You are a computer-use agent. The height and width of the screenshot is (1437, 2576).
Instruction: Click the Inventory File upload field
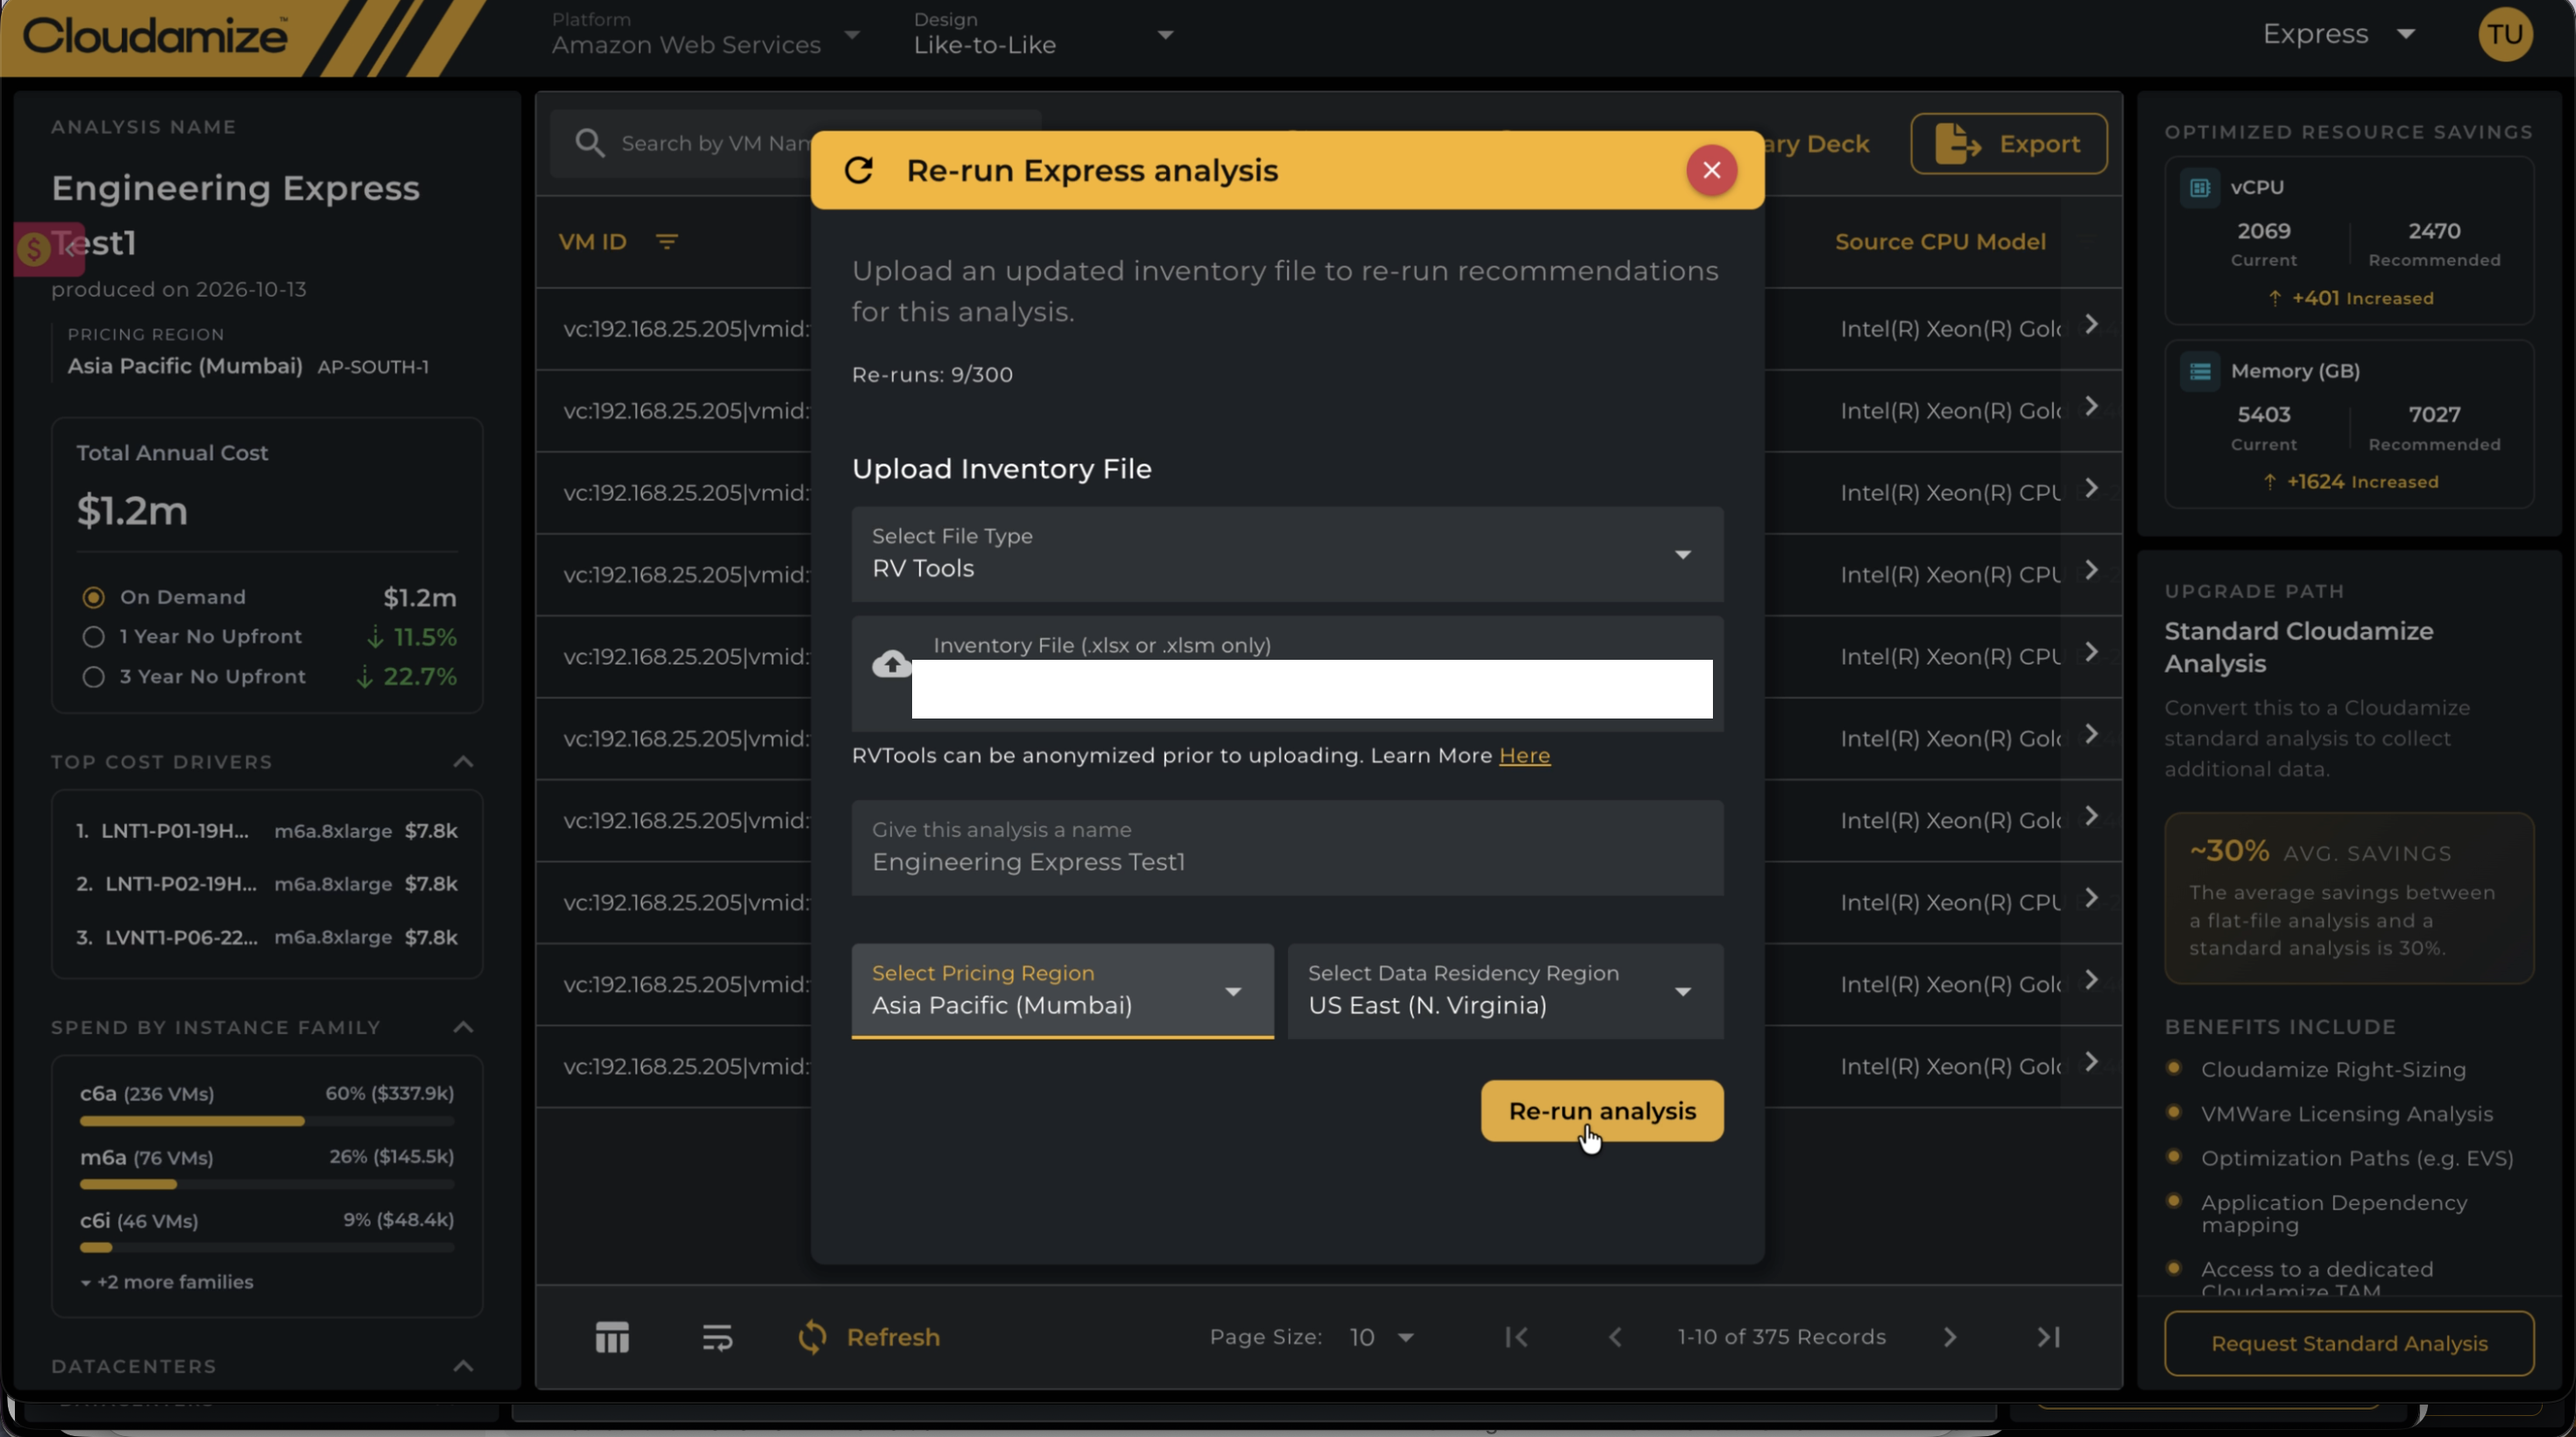pos(1287,674)
